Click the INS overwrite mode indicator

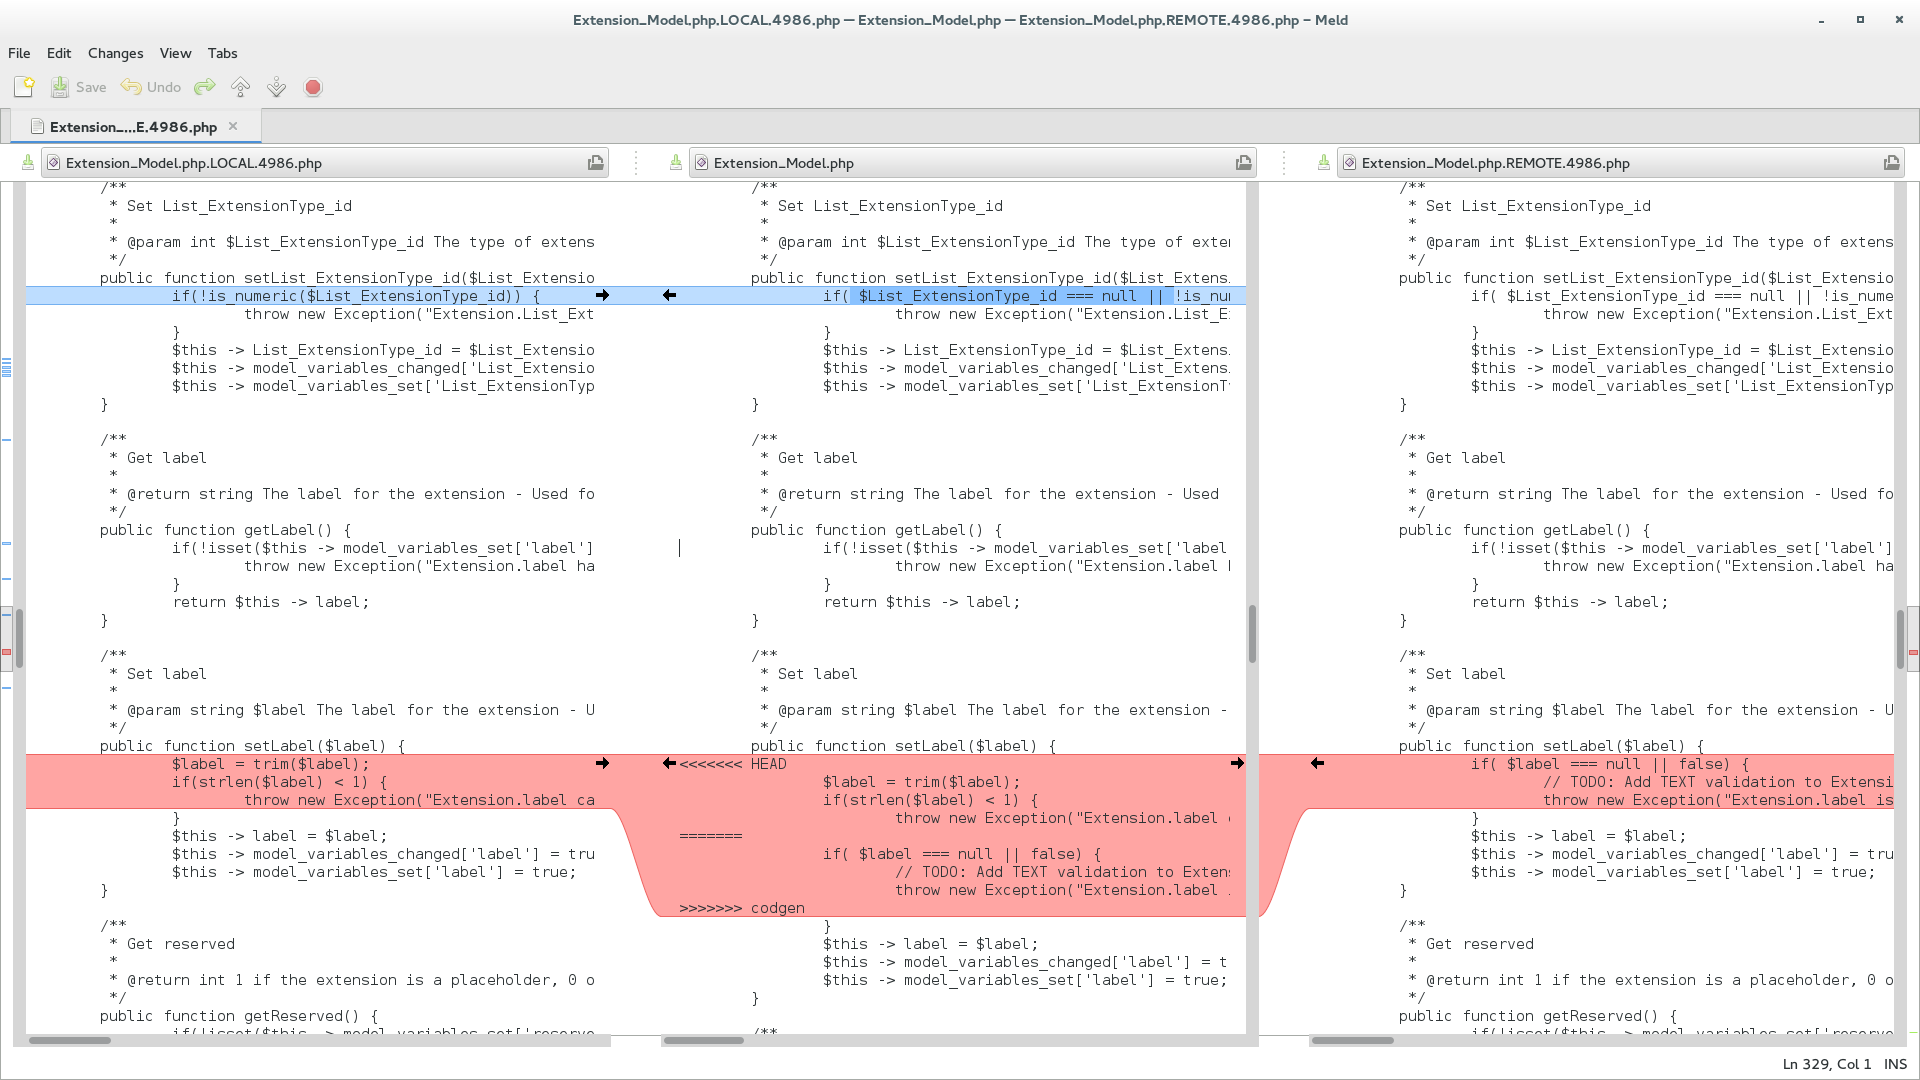point(1895,1064)
